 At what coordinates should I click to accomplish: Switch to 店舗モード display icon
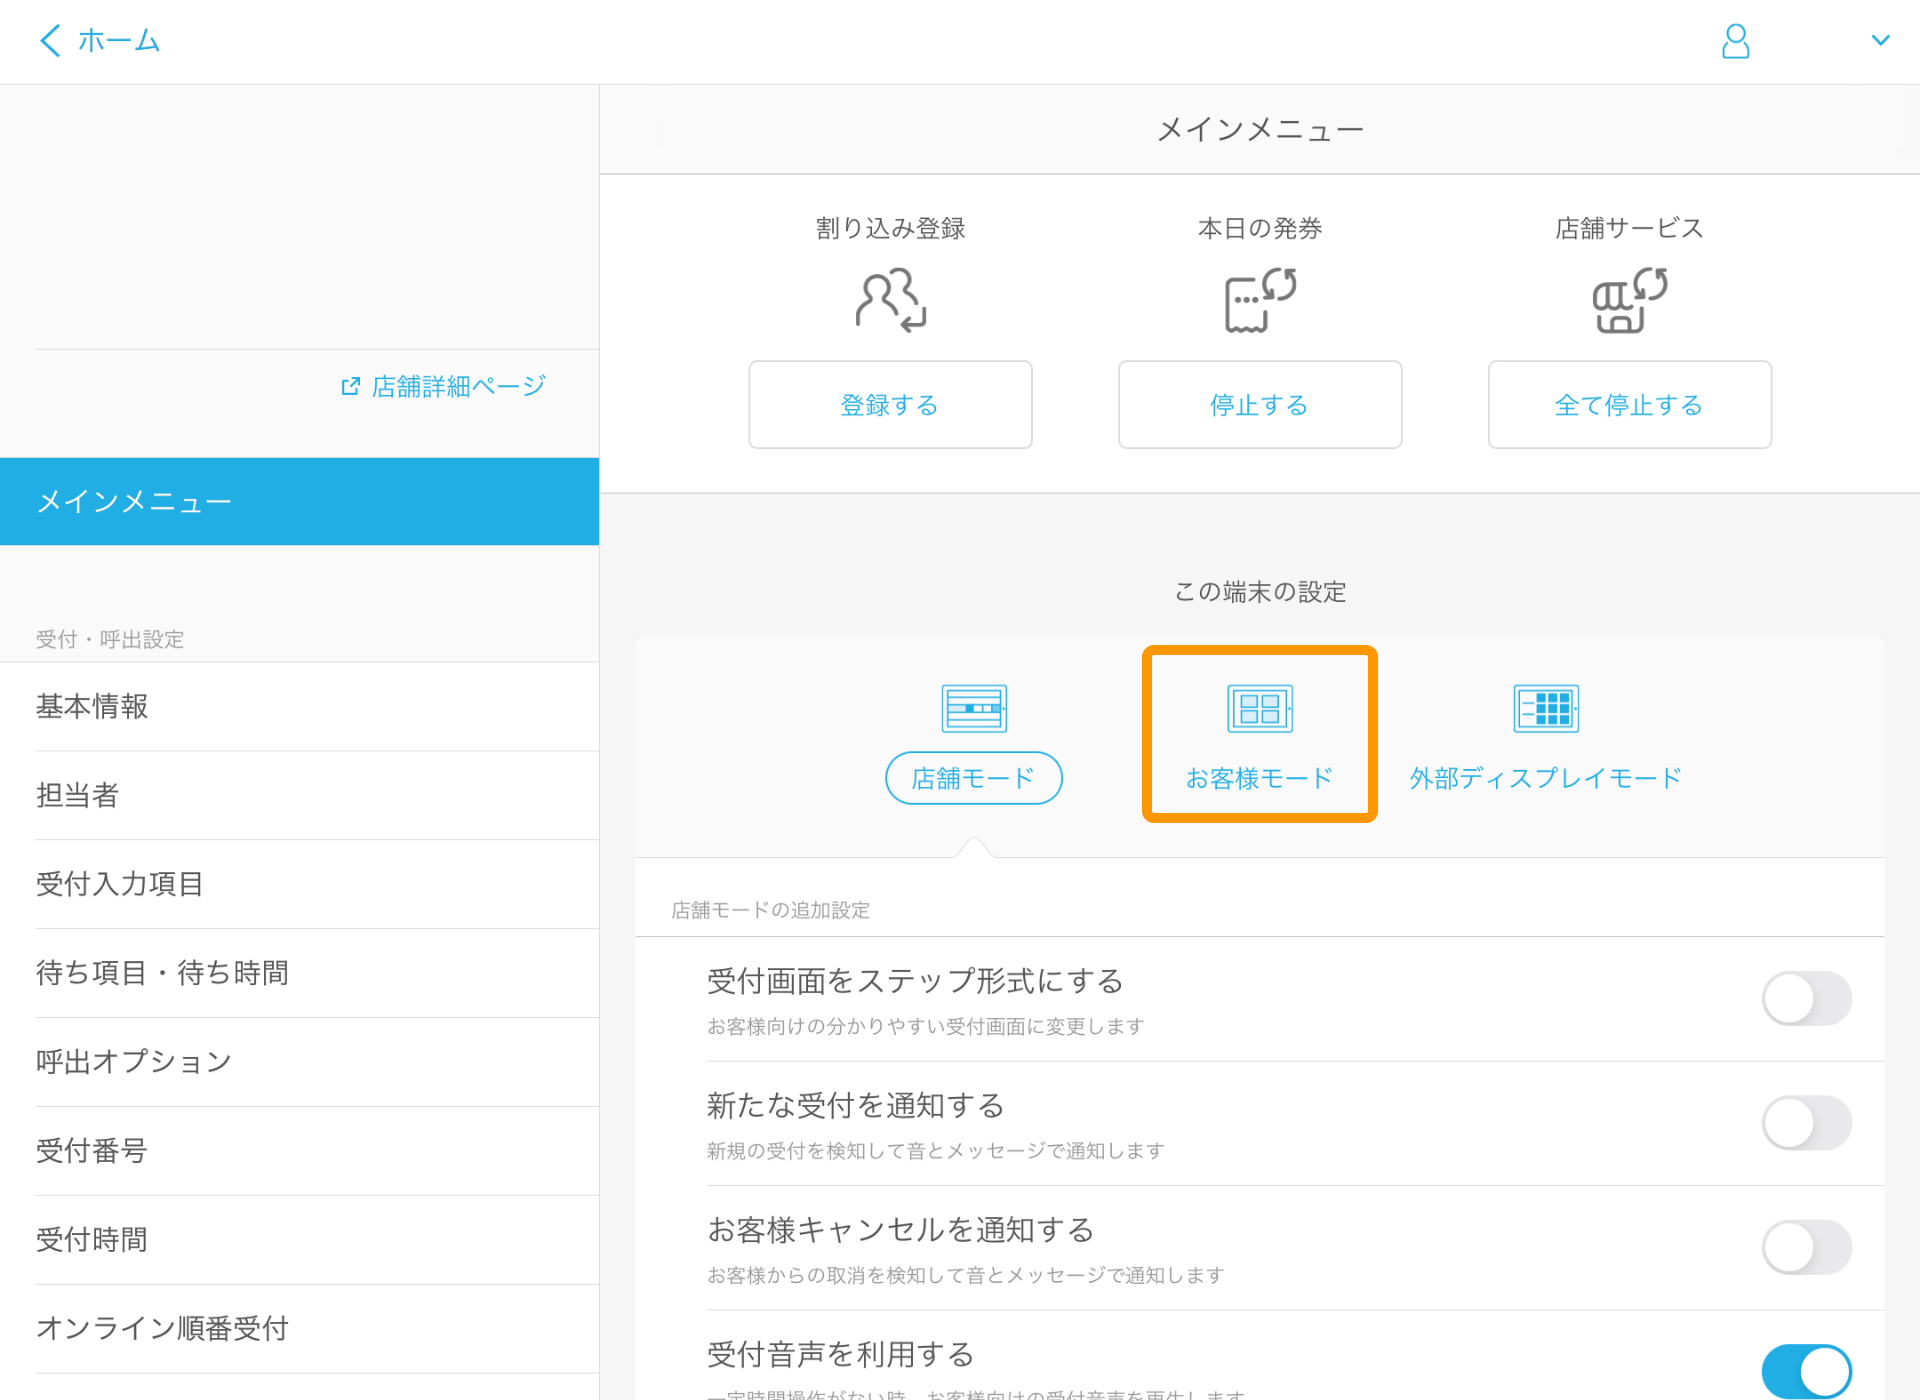[972, 707]
